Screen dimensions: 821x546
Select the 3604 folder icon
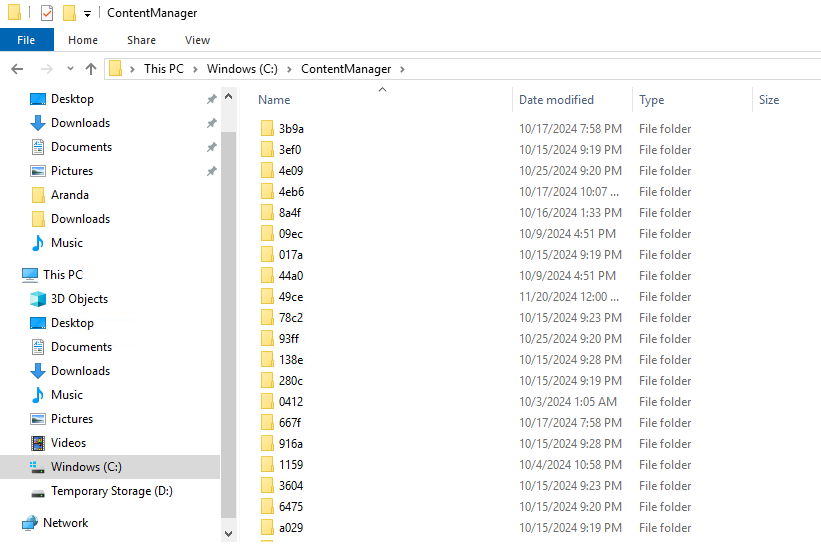(267, 485)
